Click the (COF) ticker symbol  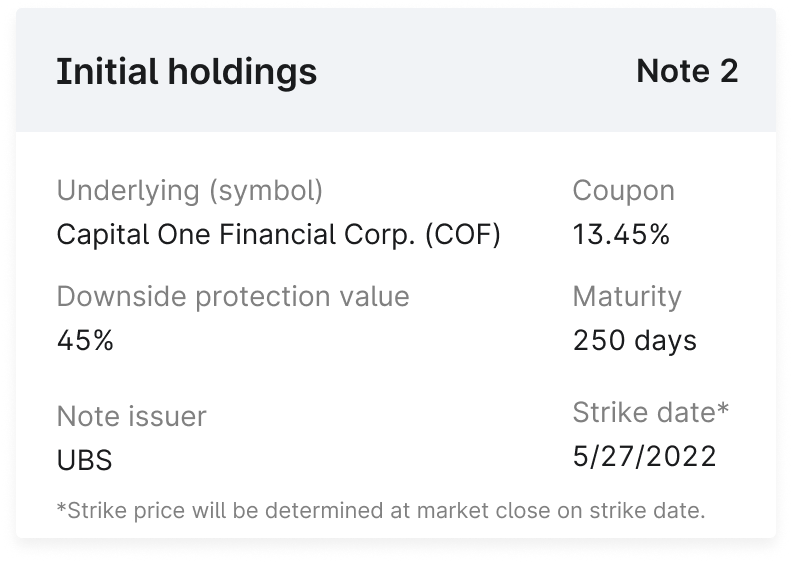click(x=462, y=235)
